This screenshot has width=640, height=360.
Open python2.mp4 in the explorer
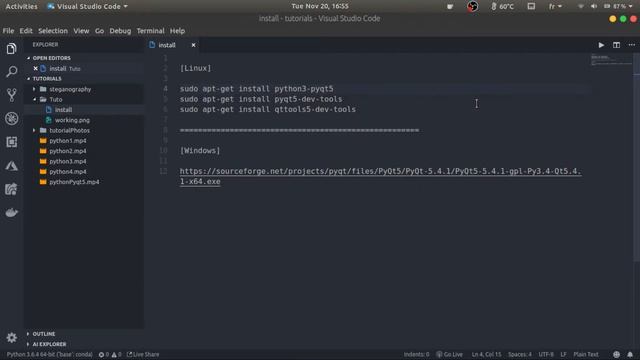[68, 151]
